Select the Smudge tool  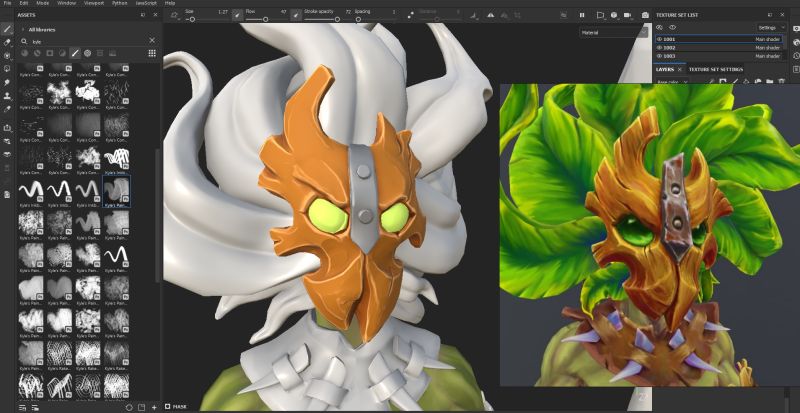pos(7,82)
